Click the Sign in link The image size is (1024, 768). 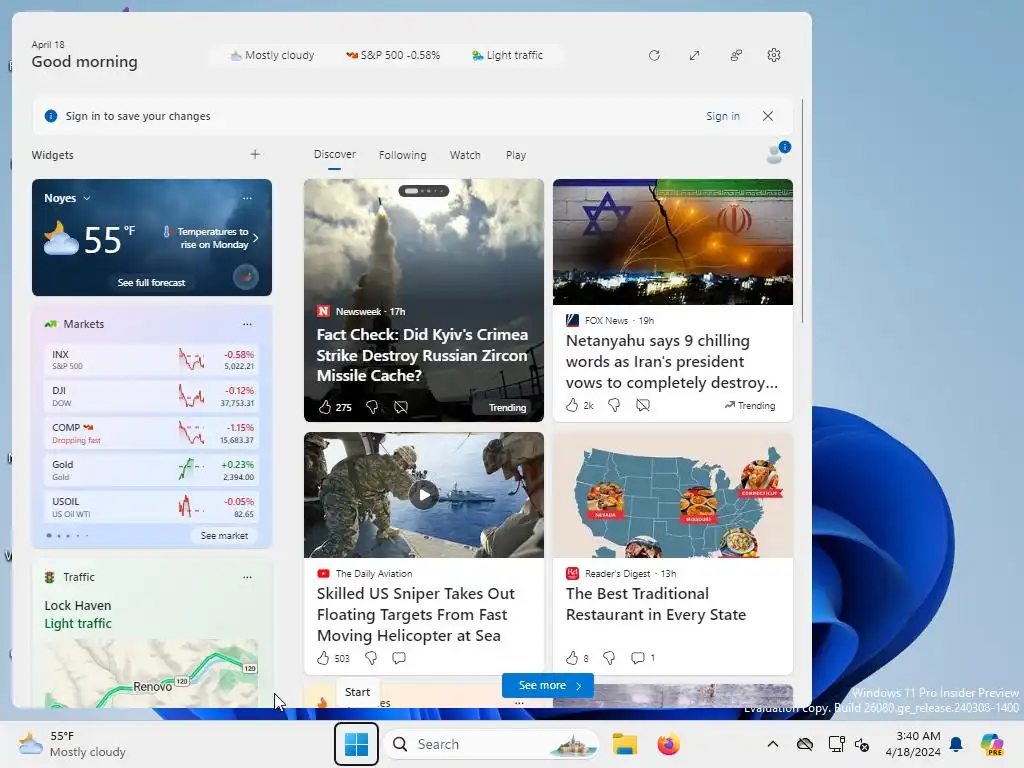722,116
